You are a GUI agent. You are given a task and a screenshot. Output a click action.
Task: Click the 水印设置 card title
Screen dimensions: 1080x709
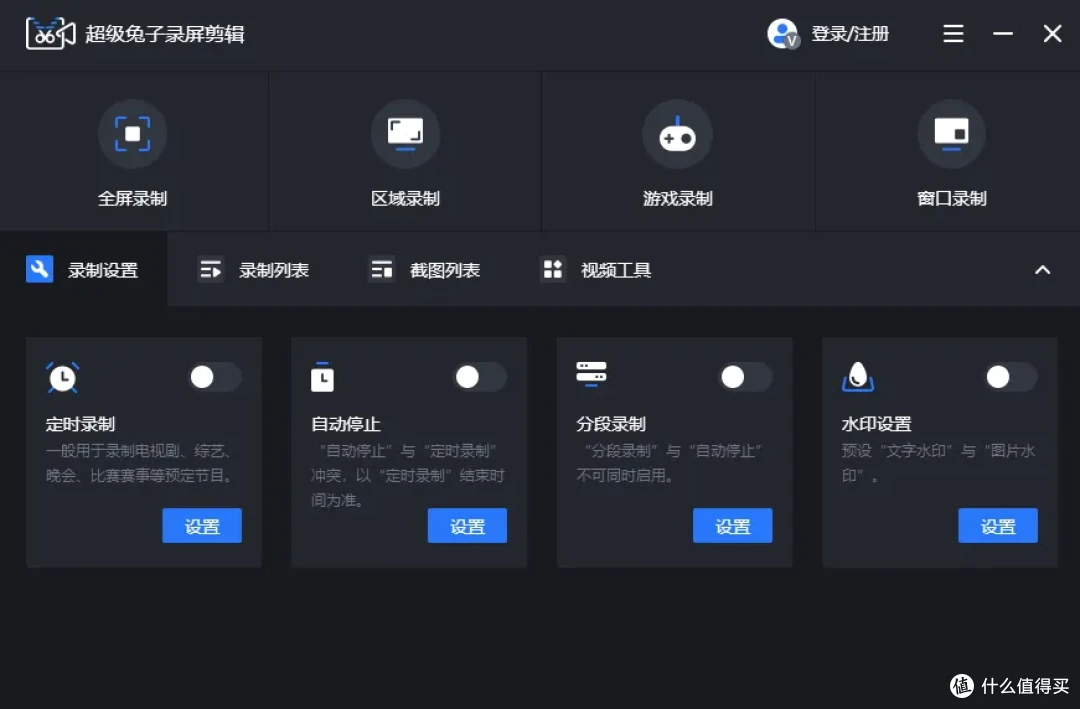click(x=876, y=424)
